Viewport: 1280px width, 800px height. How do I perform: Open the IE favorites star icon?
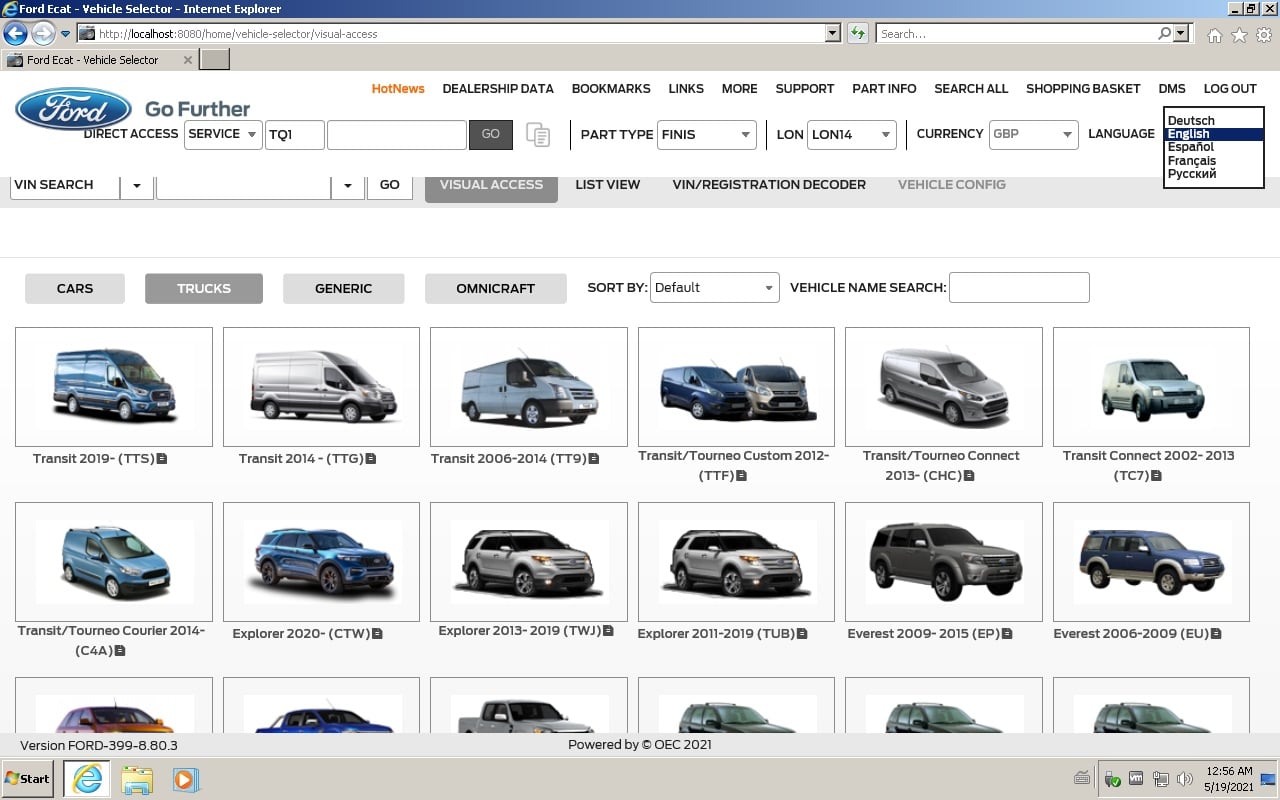(x=1239, y=35)
